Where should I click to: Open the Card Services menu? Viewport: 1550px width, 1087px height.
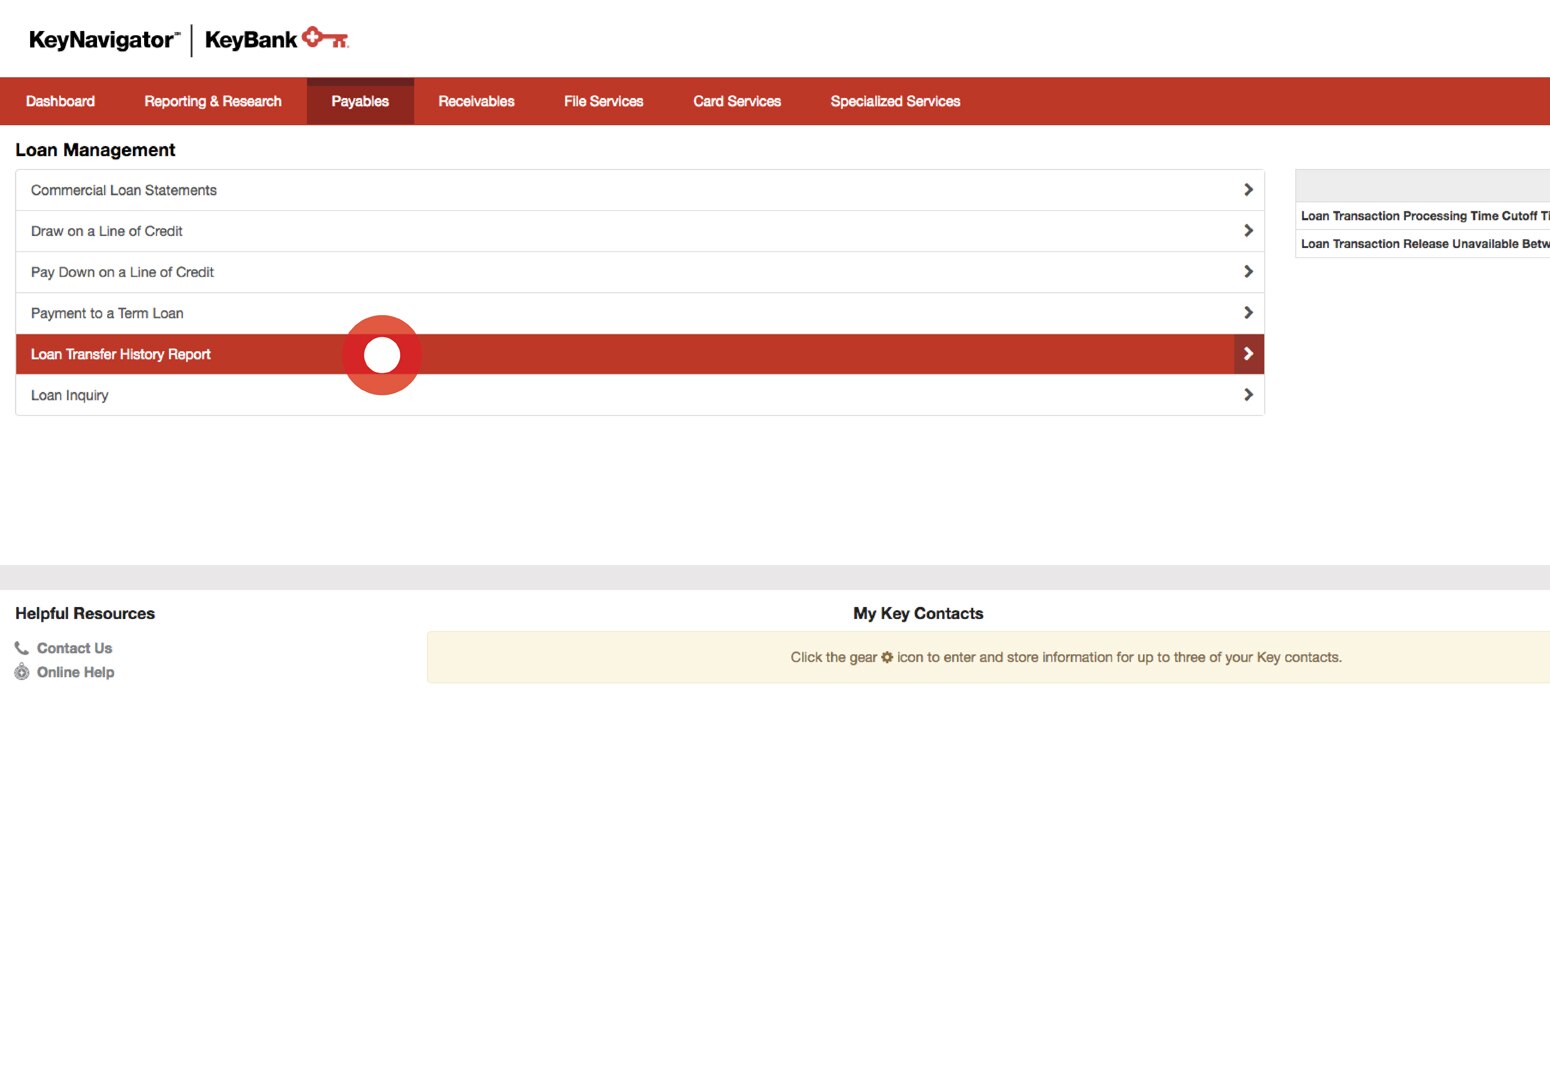[736, 100]
